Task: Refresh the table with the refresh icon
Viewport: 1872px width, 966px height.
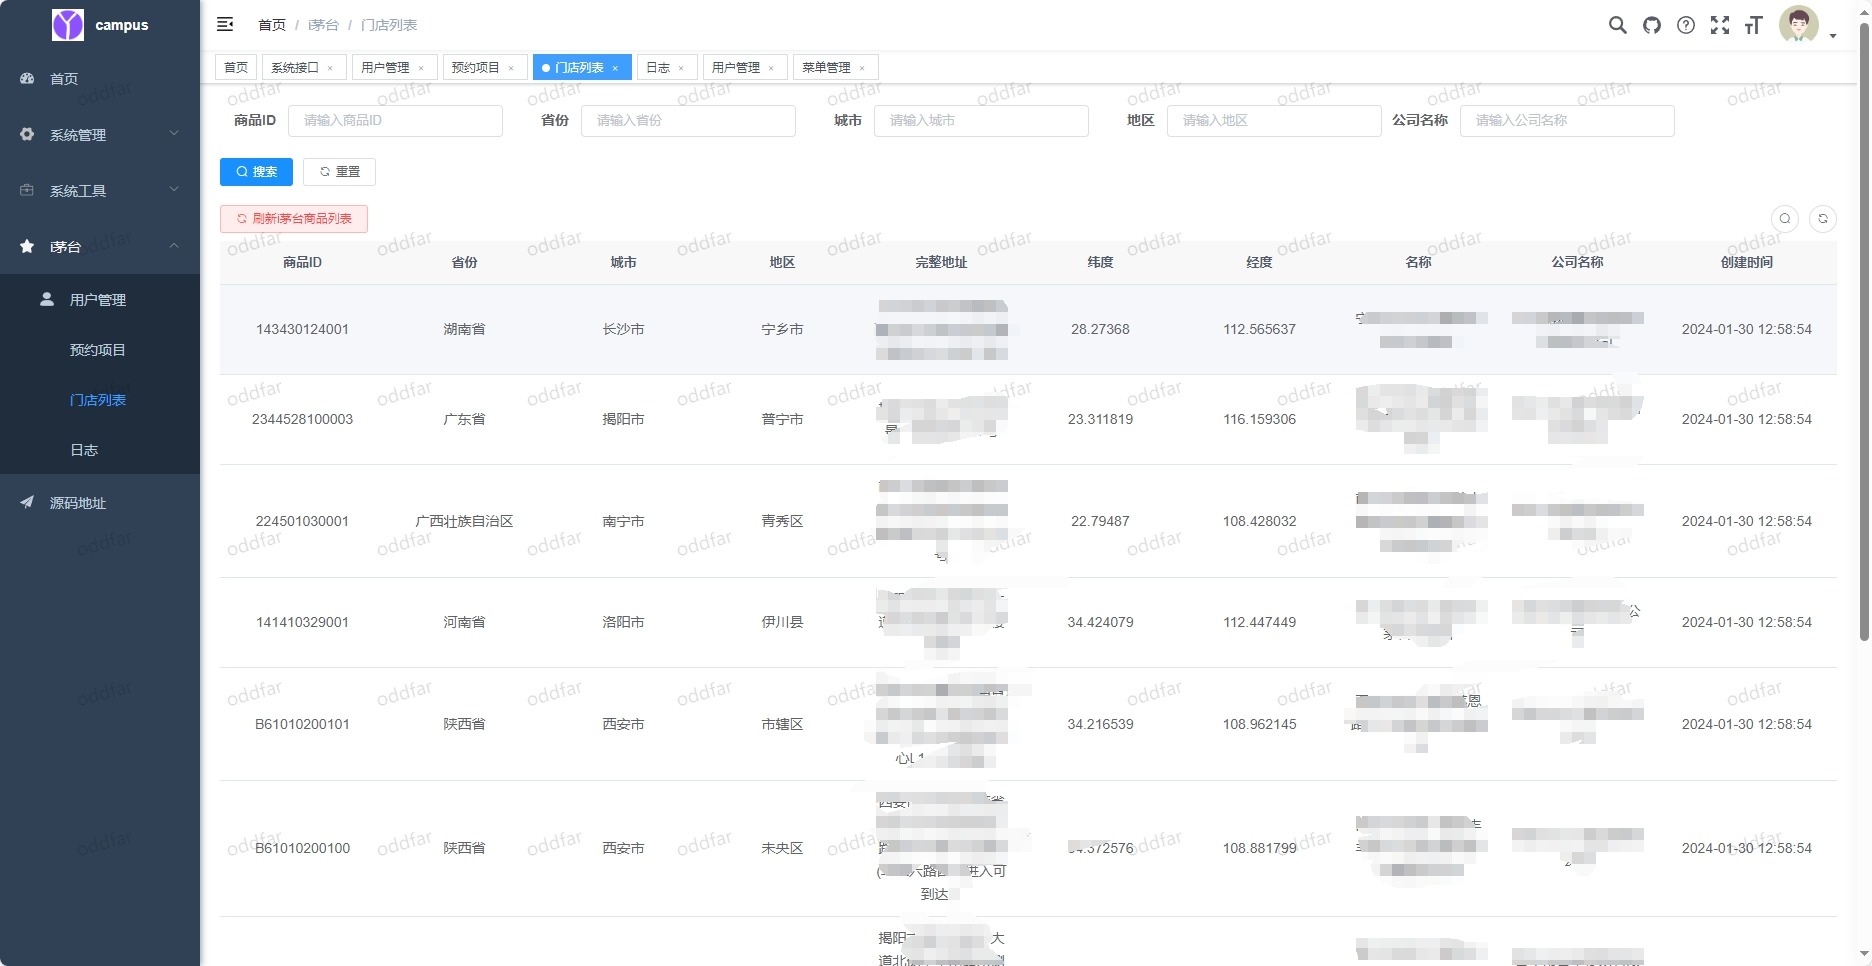Action: pos(1823,218)
